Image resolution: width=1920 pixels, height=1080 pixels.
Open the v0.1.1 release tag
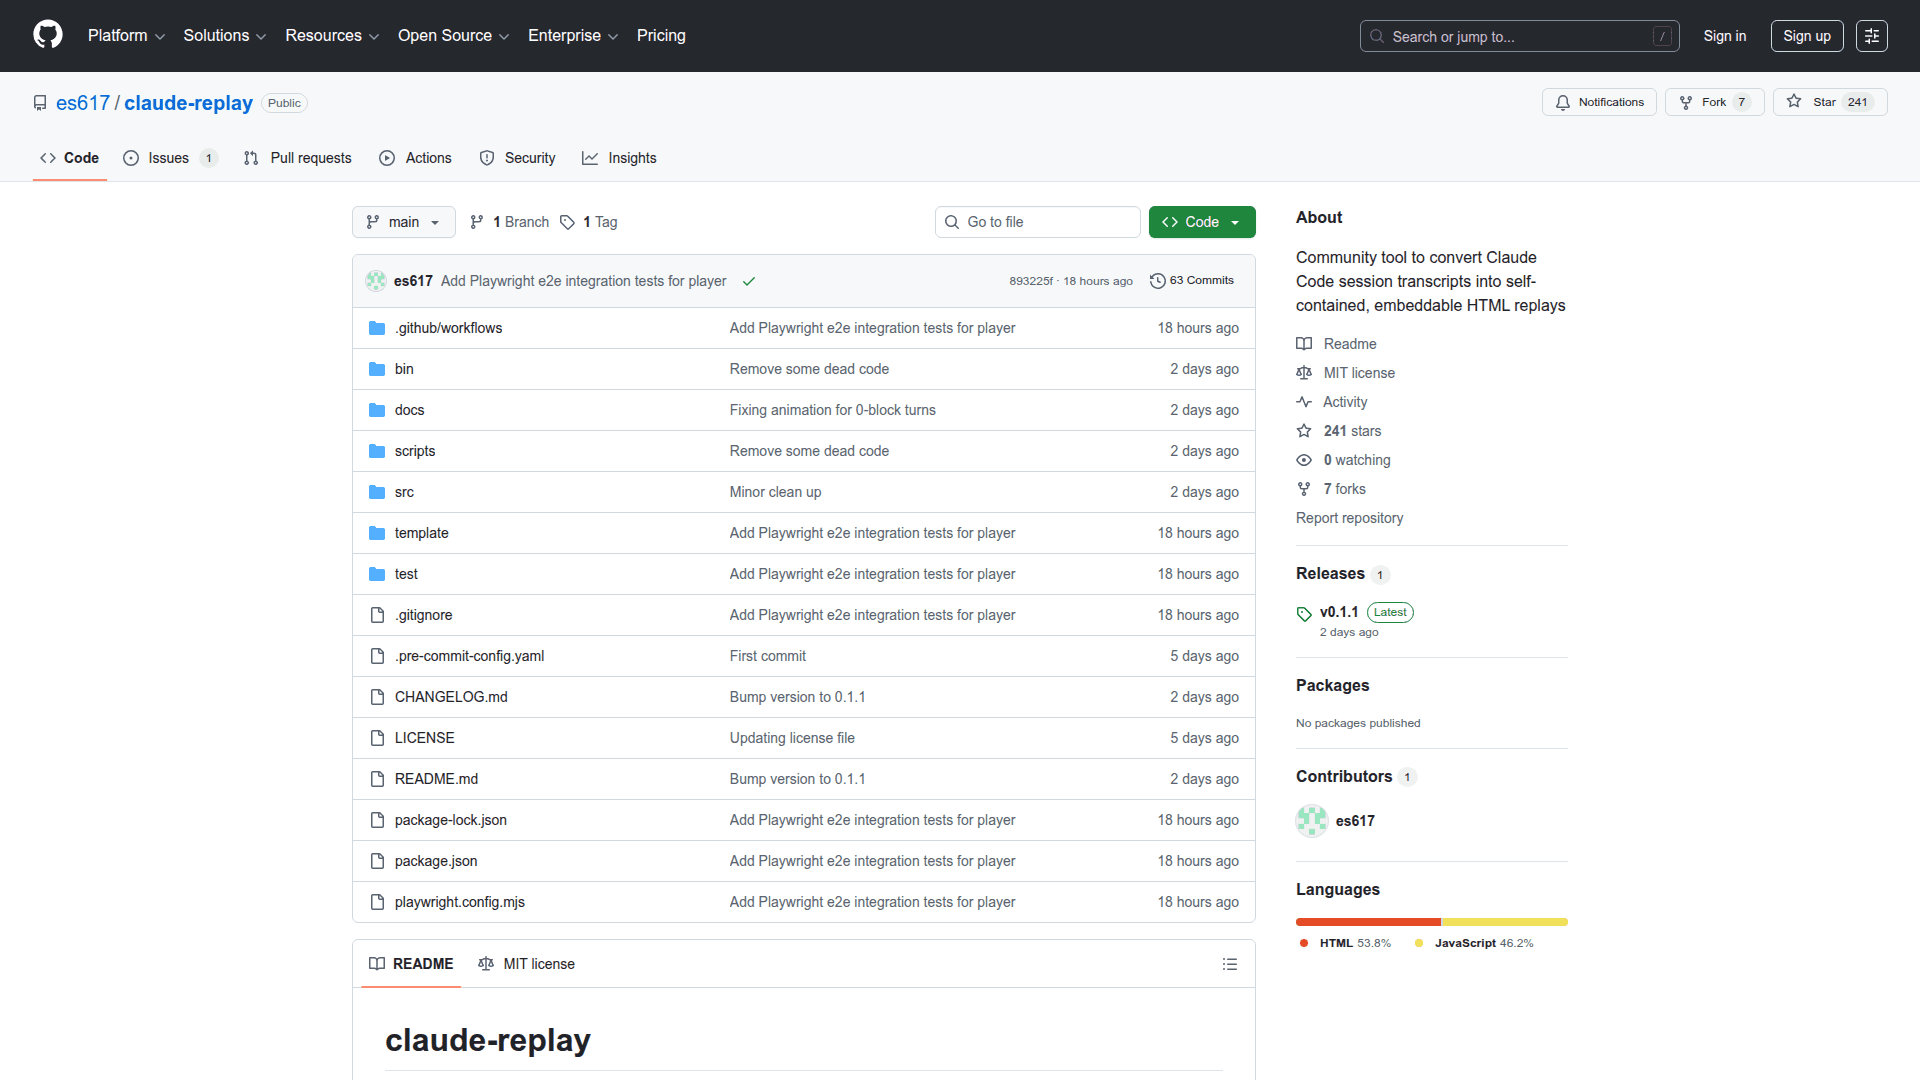1338,612
